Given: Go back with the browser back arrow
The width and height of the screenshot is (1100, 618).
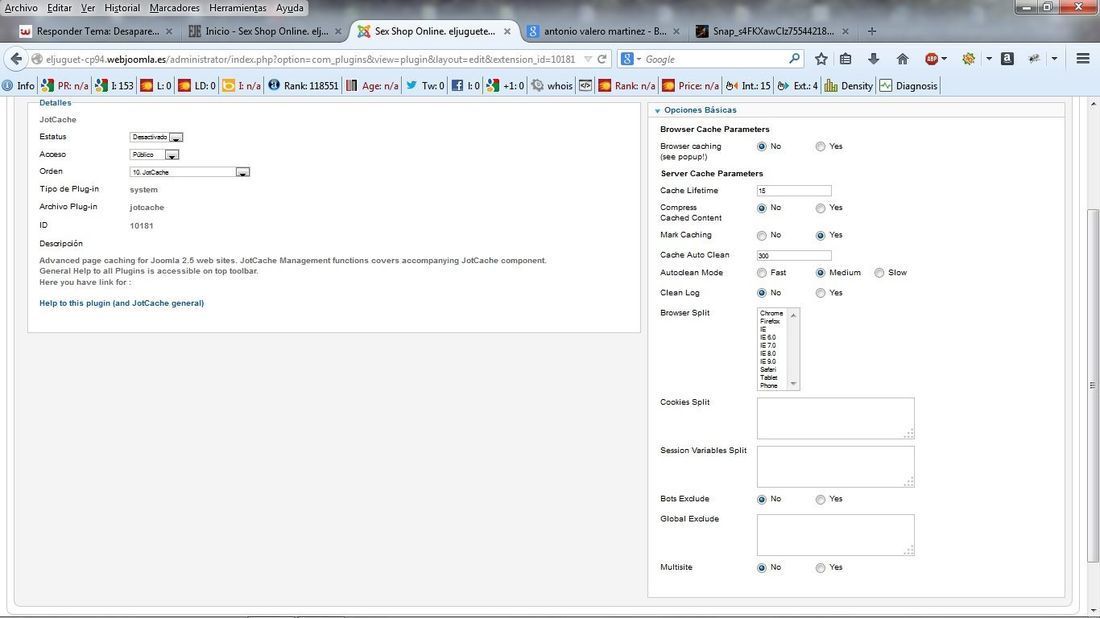Looking at the screenshot, I should click(16, 59).
